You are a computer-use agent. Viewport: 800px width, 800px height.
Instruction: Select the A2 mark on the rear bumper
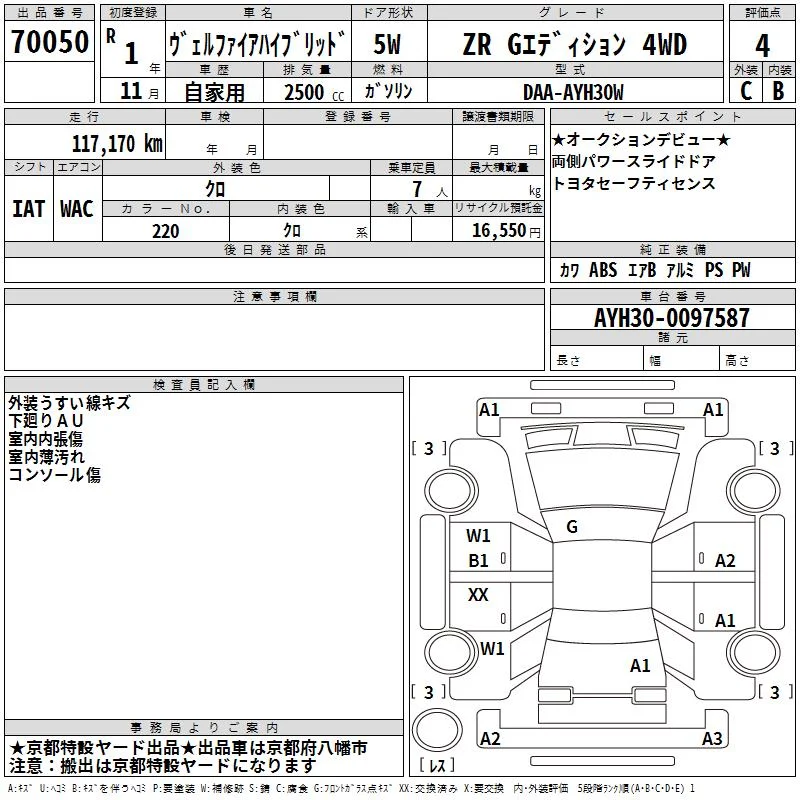point(490,738)
